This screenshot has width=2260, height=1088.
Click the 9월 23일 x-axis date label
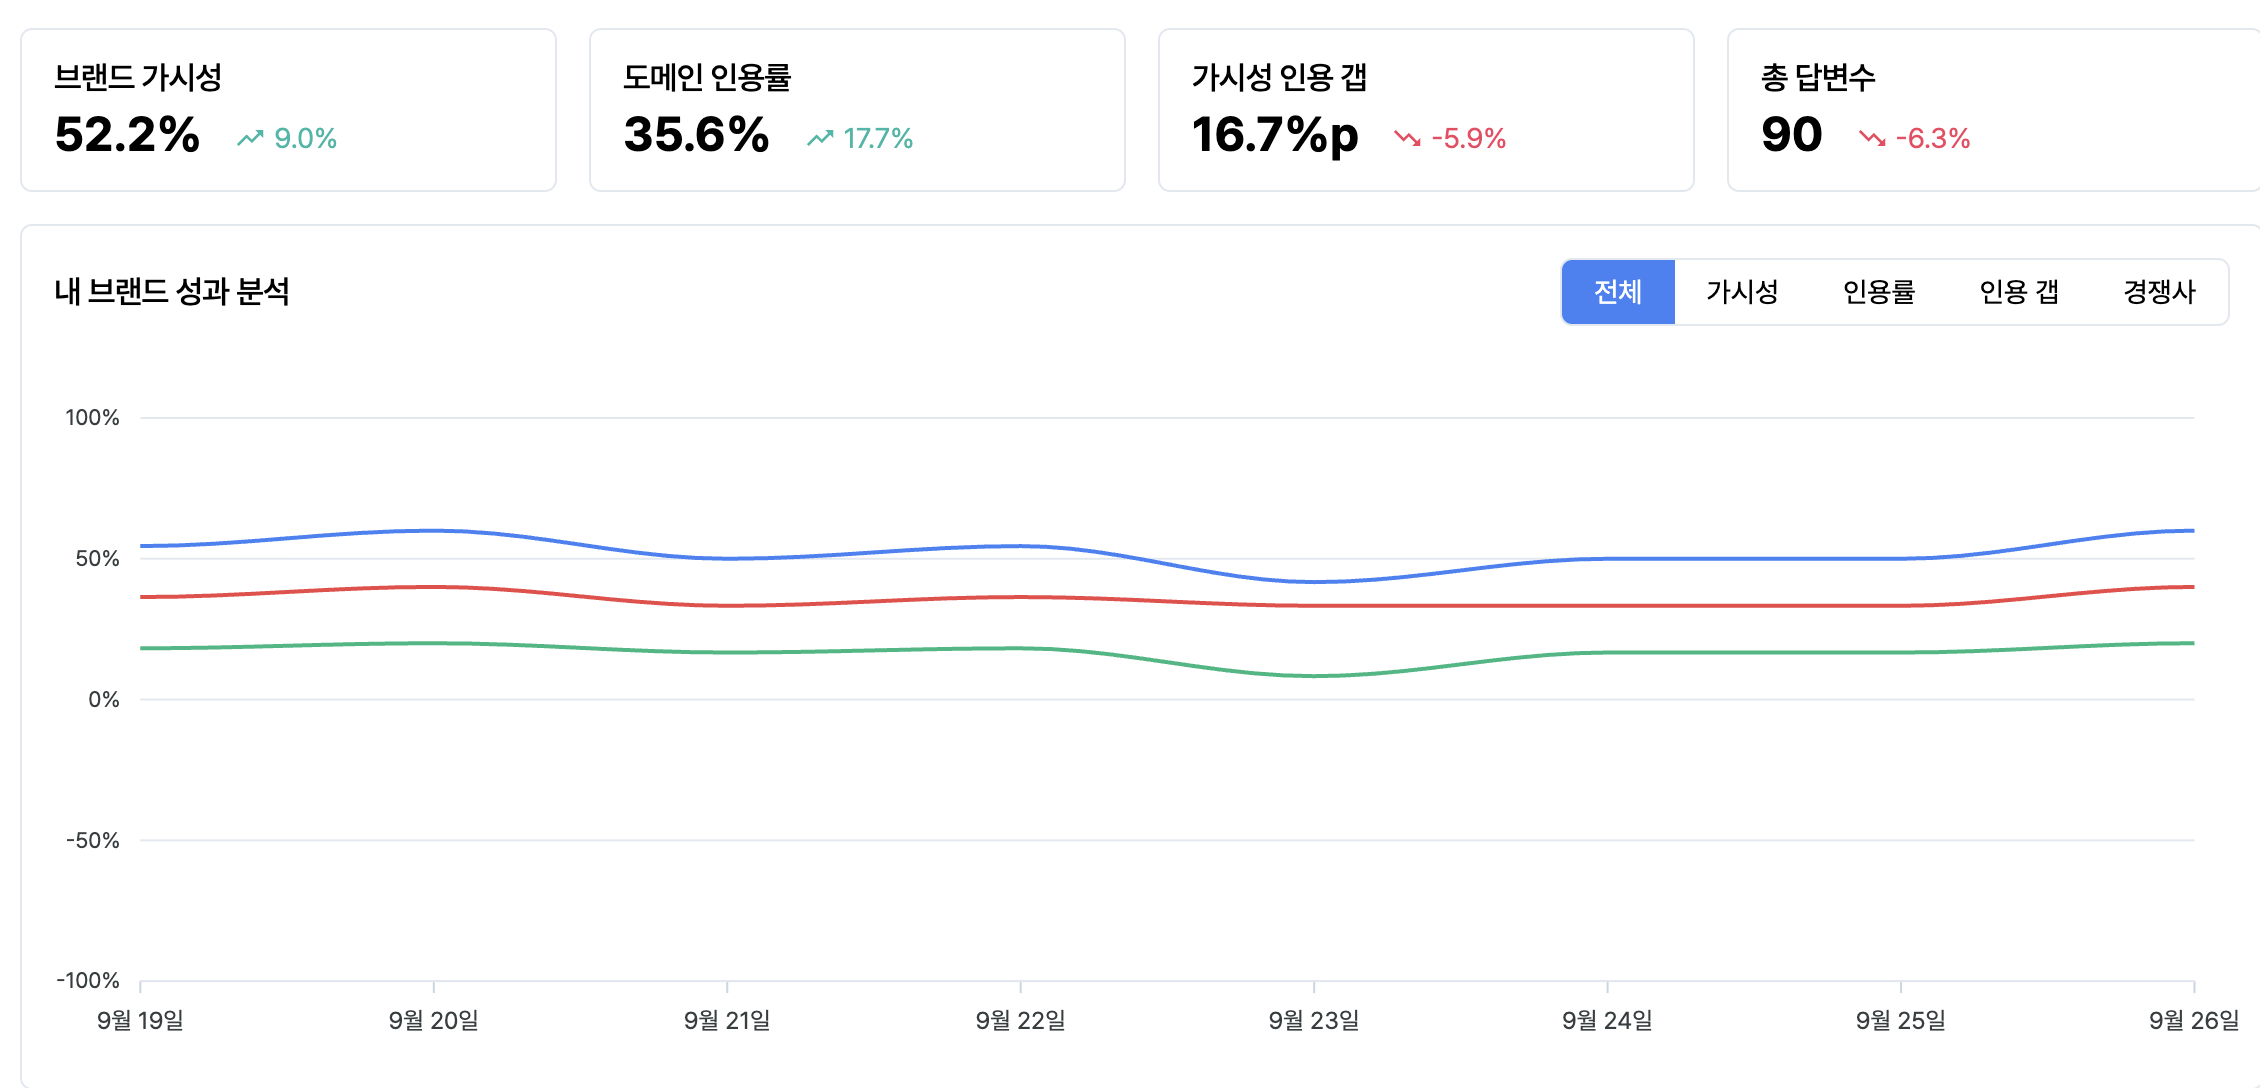1314,1020
